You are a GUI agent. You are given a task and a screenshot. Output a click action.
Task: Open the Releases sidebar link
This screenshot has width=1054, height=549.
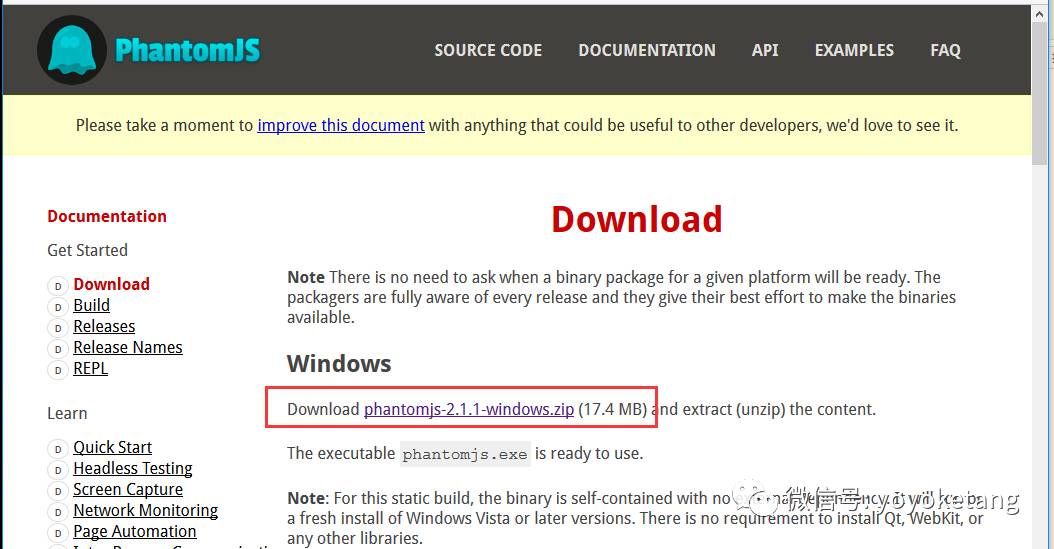[104, 327]
